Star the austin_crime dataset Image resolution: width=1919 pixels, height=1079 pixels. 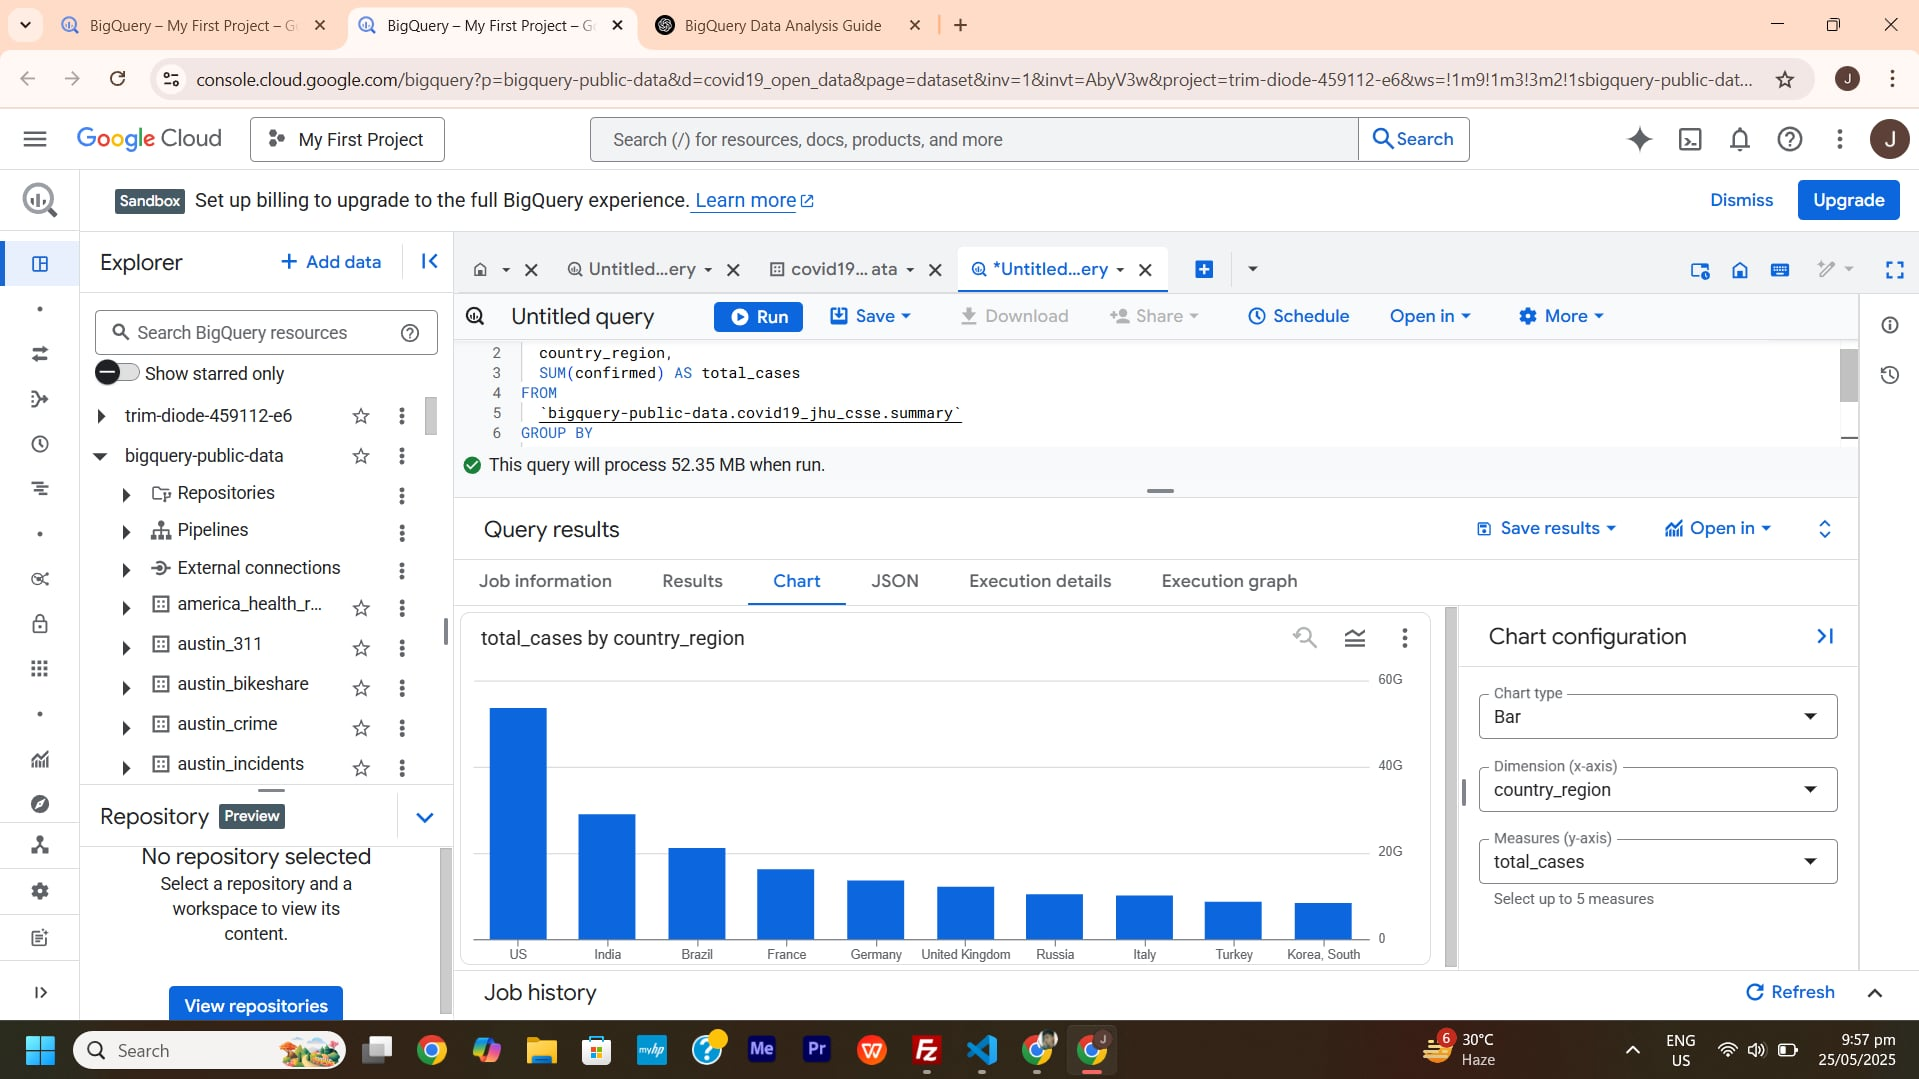click(361, 728)
